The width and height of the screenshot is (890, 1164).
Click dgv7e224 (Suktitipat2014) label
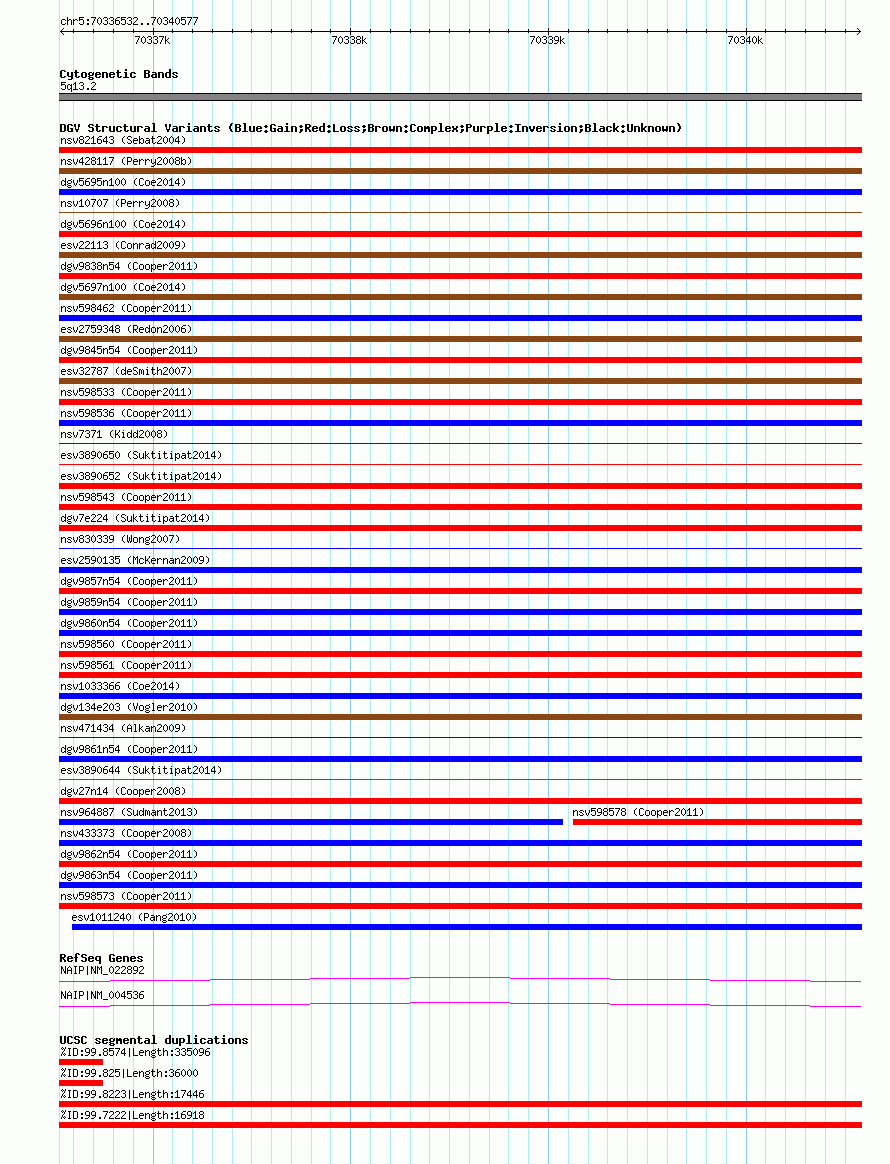click(135, 518)
